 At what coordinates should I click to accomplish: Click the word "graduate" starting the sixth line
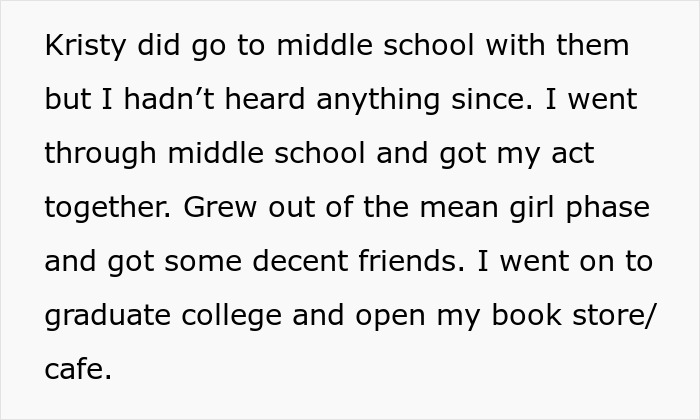(110, 317)
